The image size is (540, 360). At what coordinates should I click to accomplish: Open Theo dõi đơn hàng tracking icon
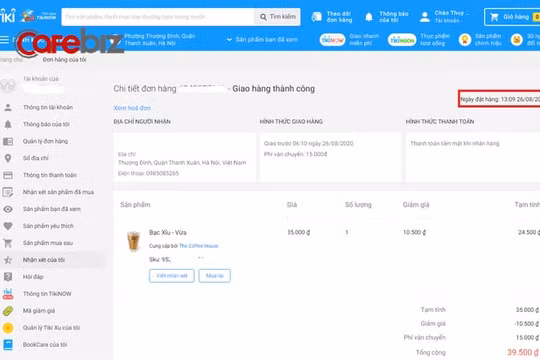click(x=316, y=17)
